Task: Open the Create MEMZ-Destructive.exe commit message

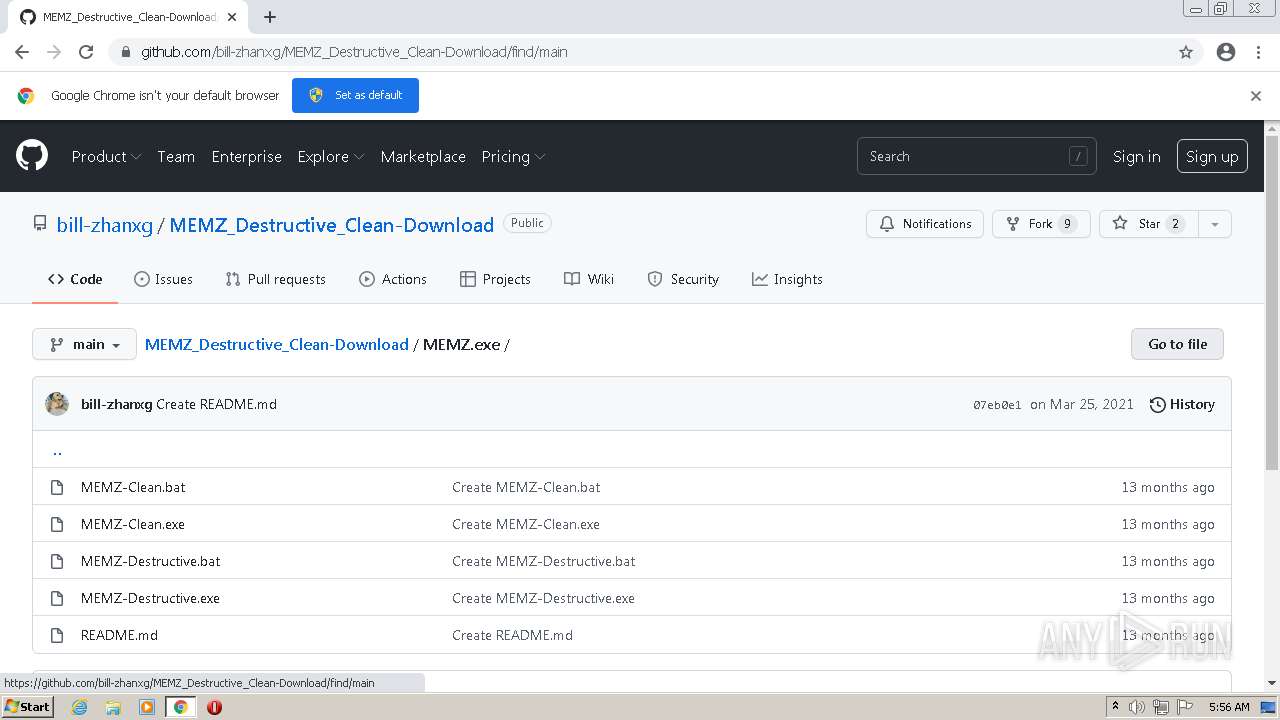Action: 543,598
